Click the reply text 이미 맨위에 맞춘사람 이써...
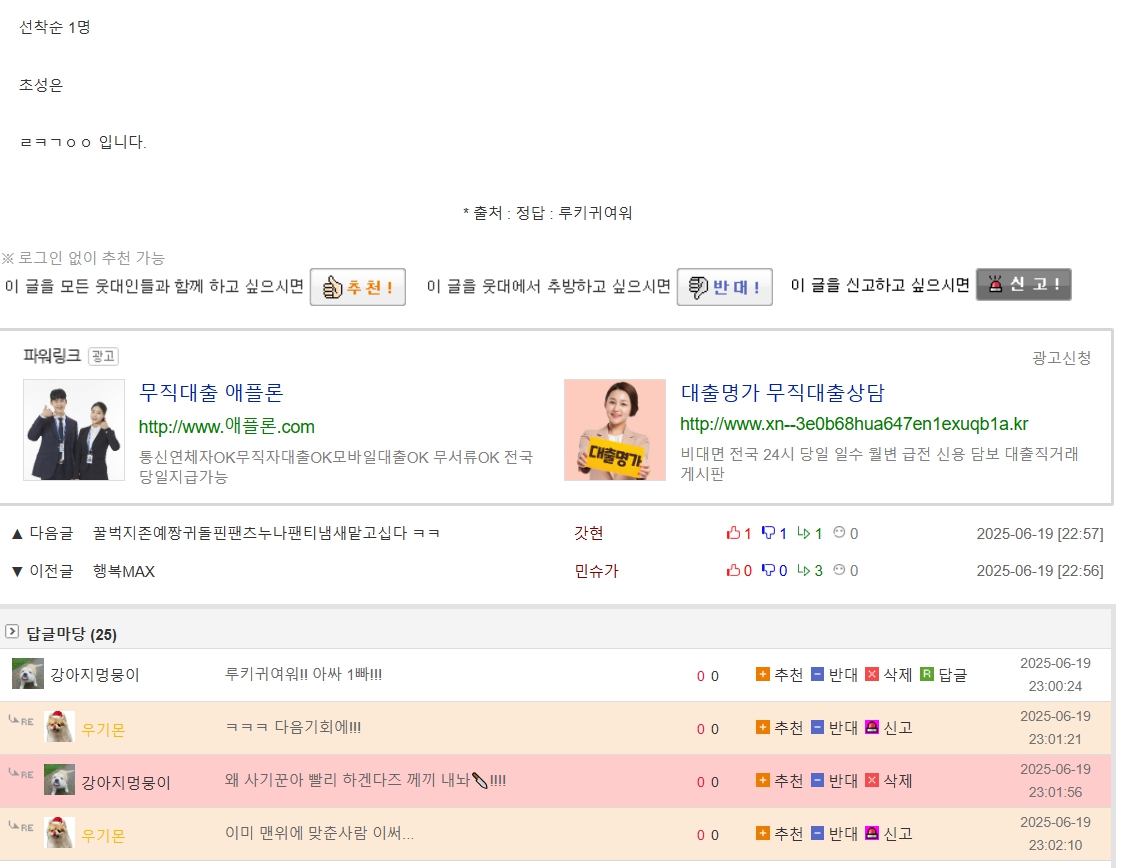The width and height of the screenshot is (1121, 868). 320,833
